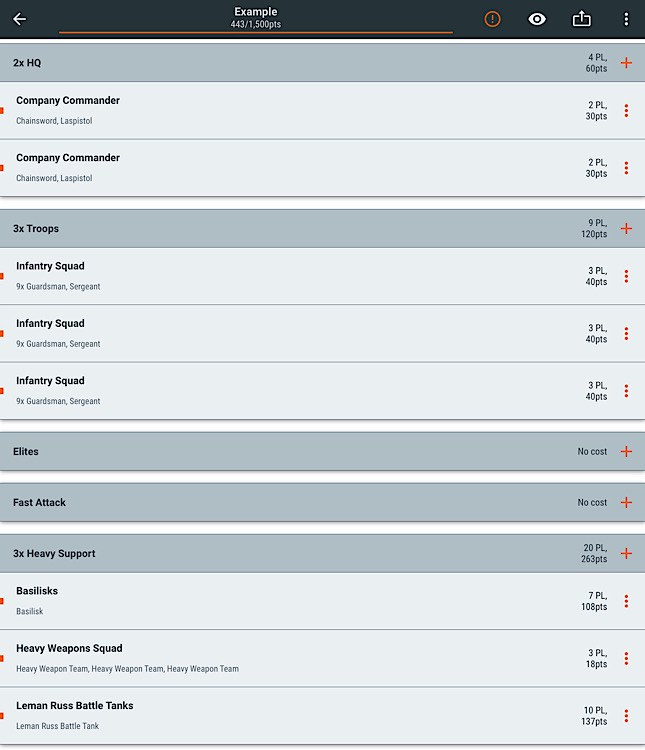
Task: Toggle the roster view eye icon
Action: [x=537, y=19]
